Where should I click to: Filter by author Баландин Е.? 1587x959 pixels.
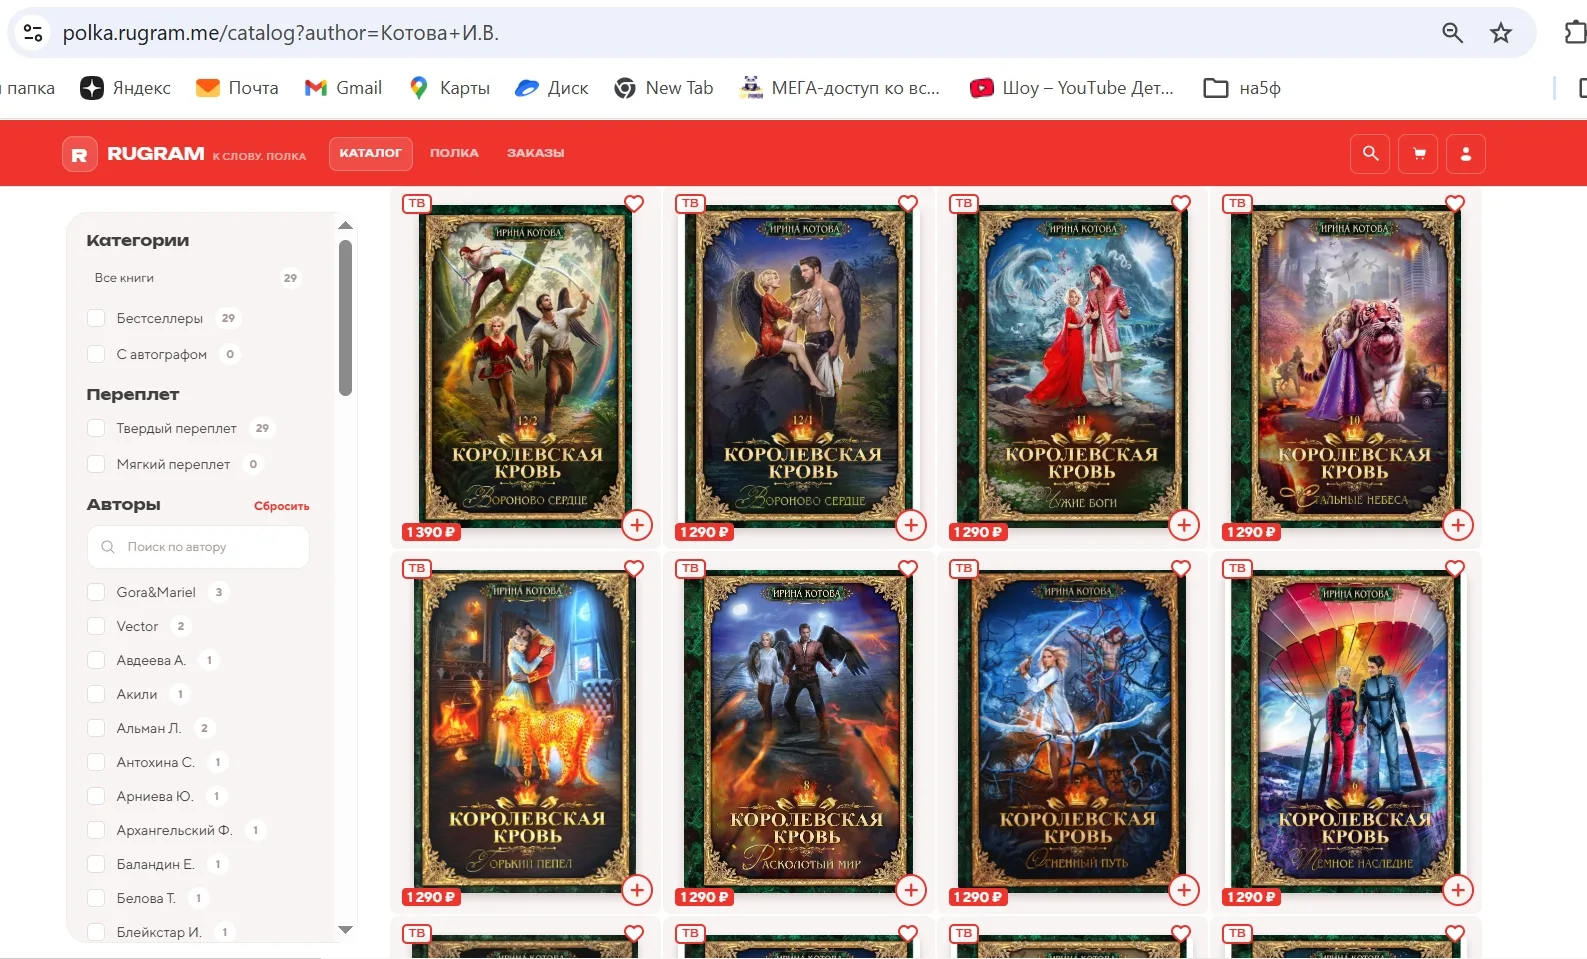tap(96, 864)
